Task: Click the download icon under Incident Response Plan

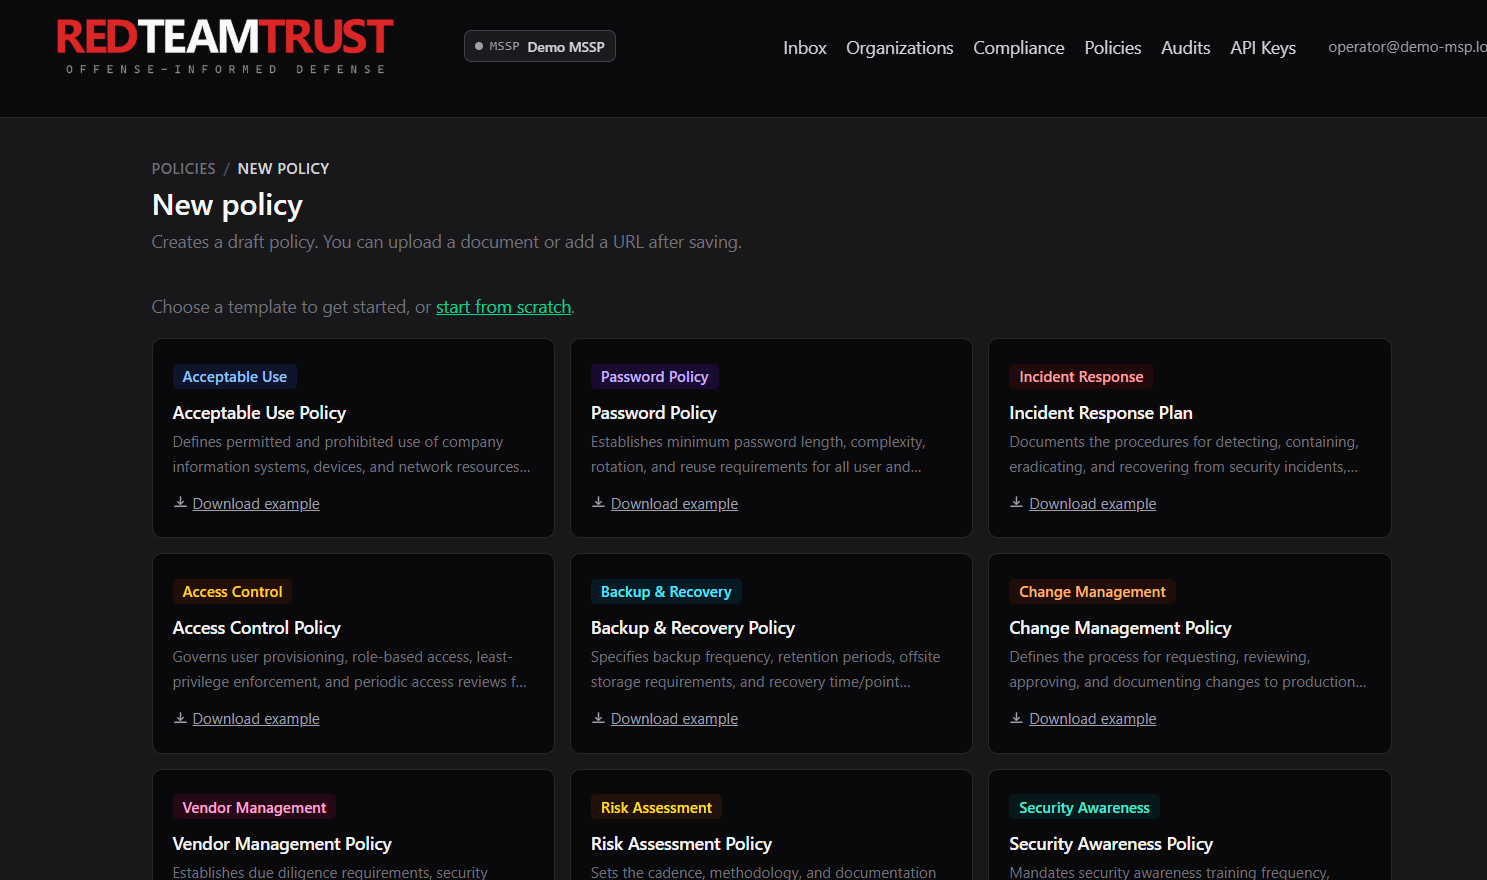Action: [x=1016, y=503]
